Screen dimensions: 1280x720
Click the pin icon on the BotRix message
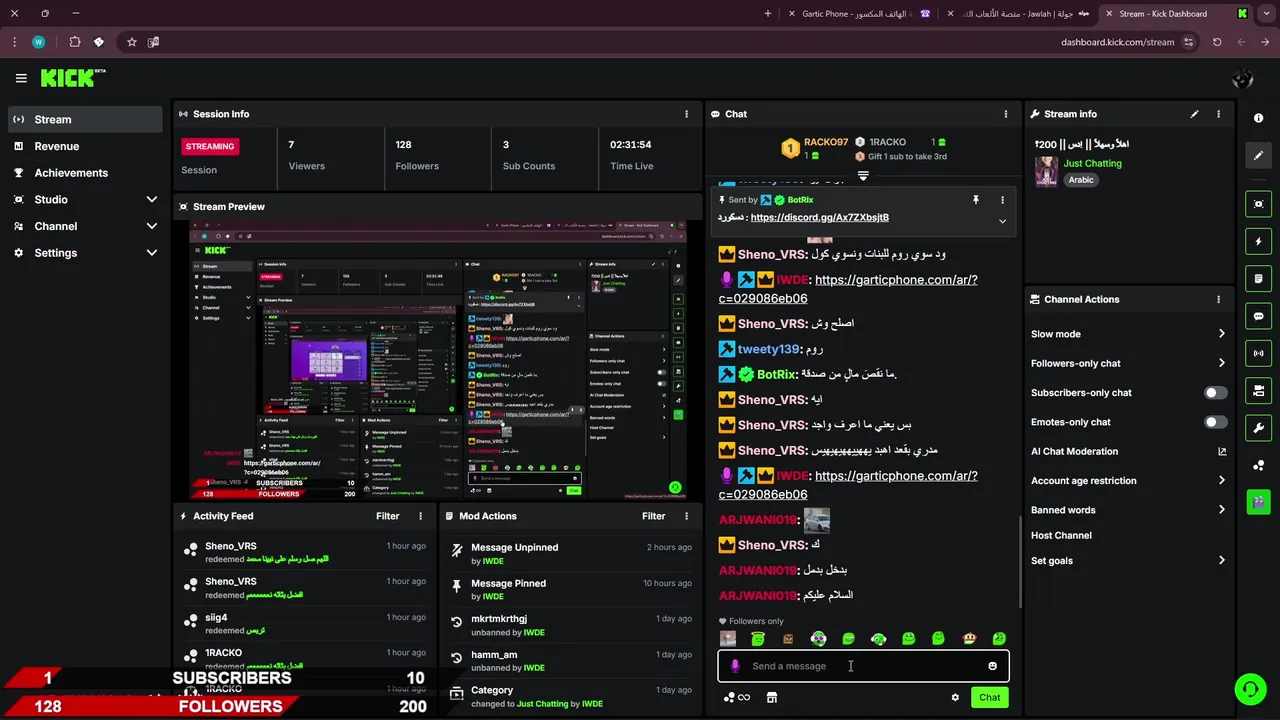point(976,200)
